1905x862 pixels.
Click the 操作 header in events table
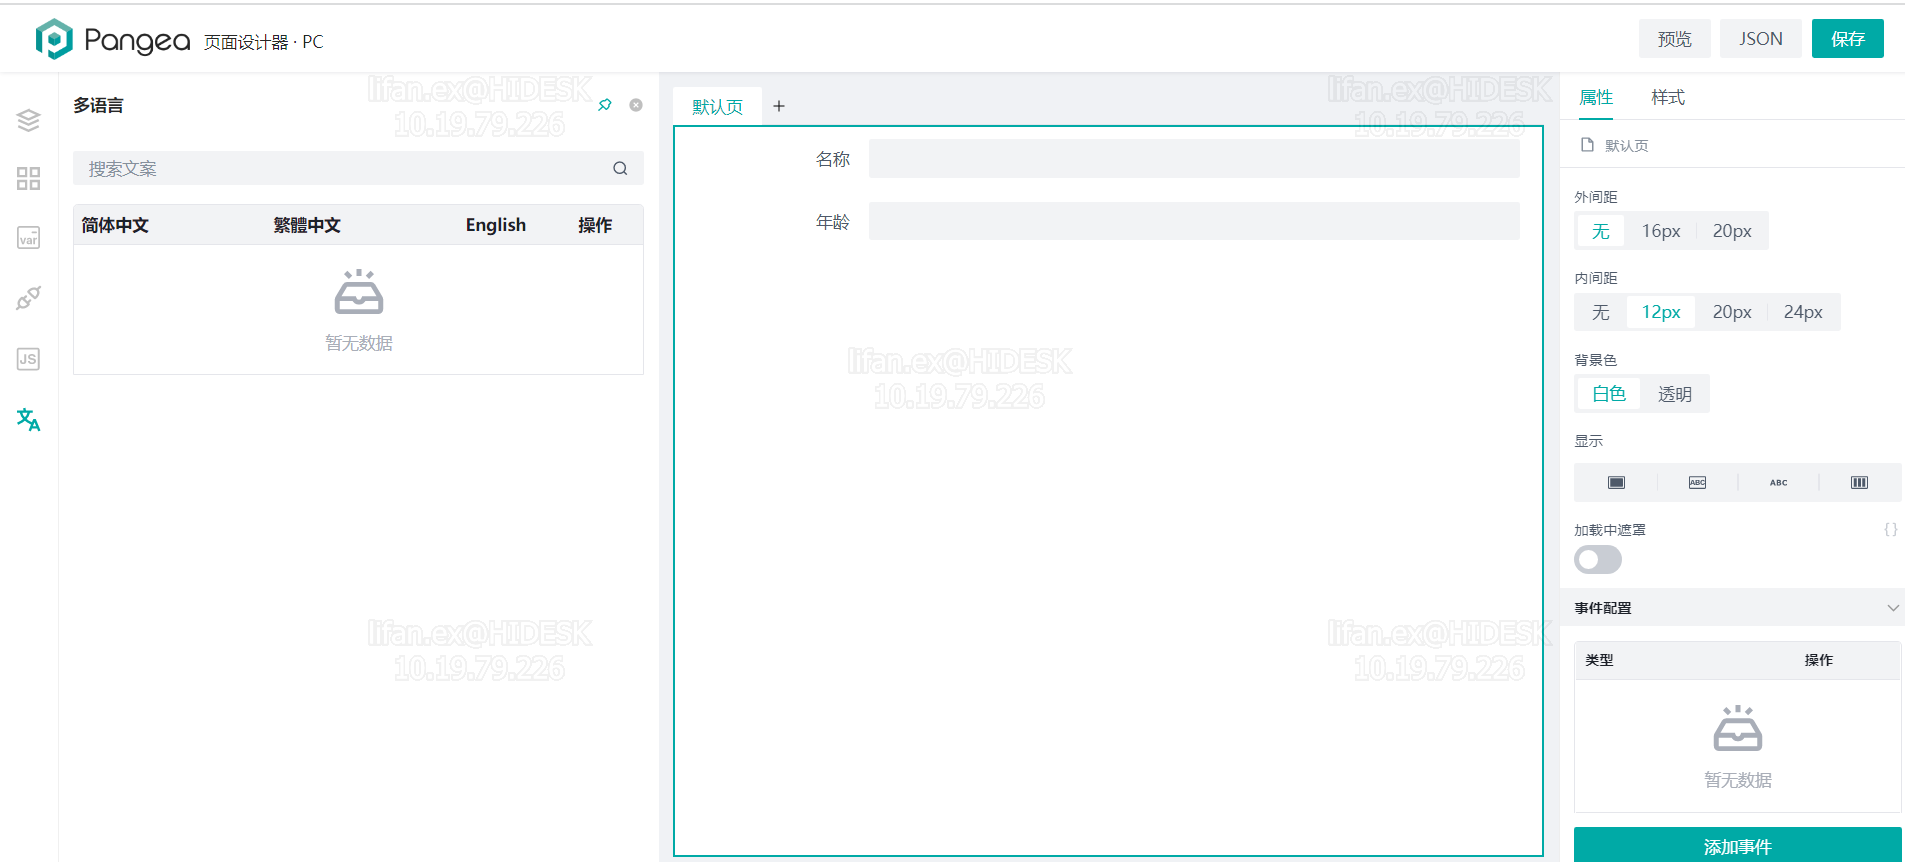(1819, 660)
